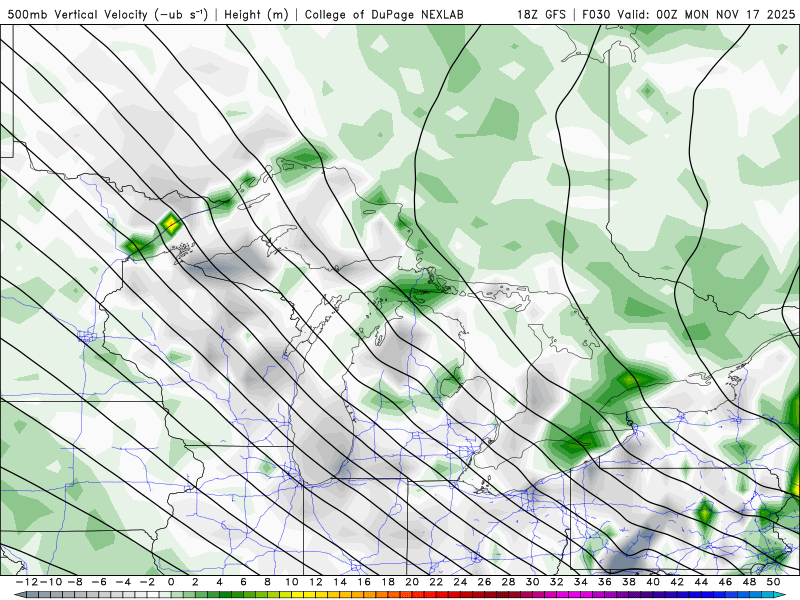Click the "50" color scale label
The width and height of the screenshot is (800, 600).
(x=773, y=582)
